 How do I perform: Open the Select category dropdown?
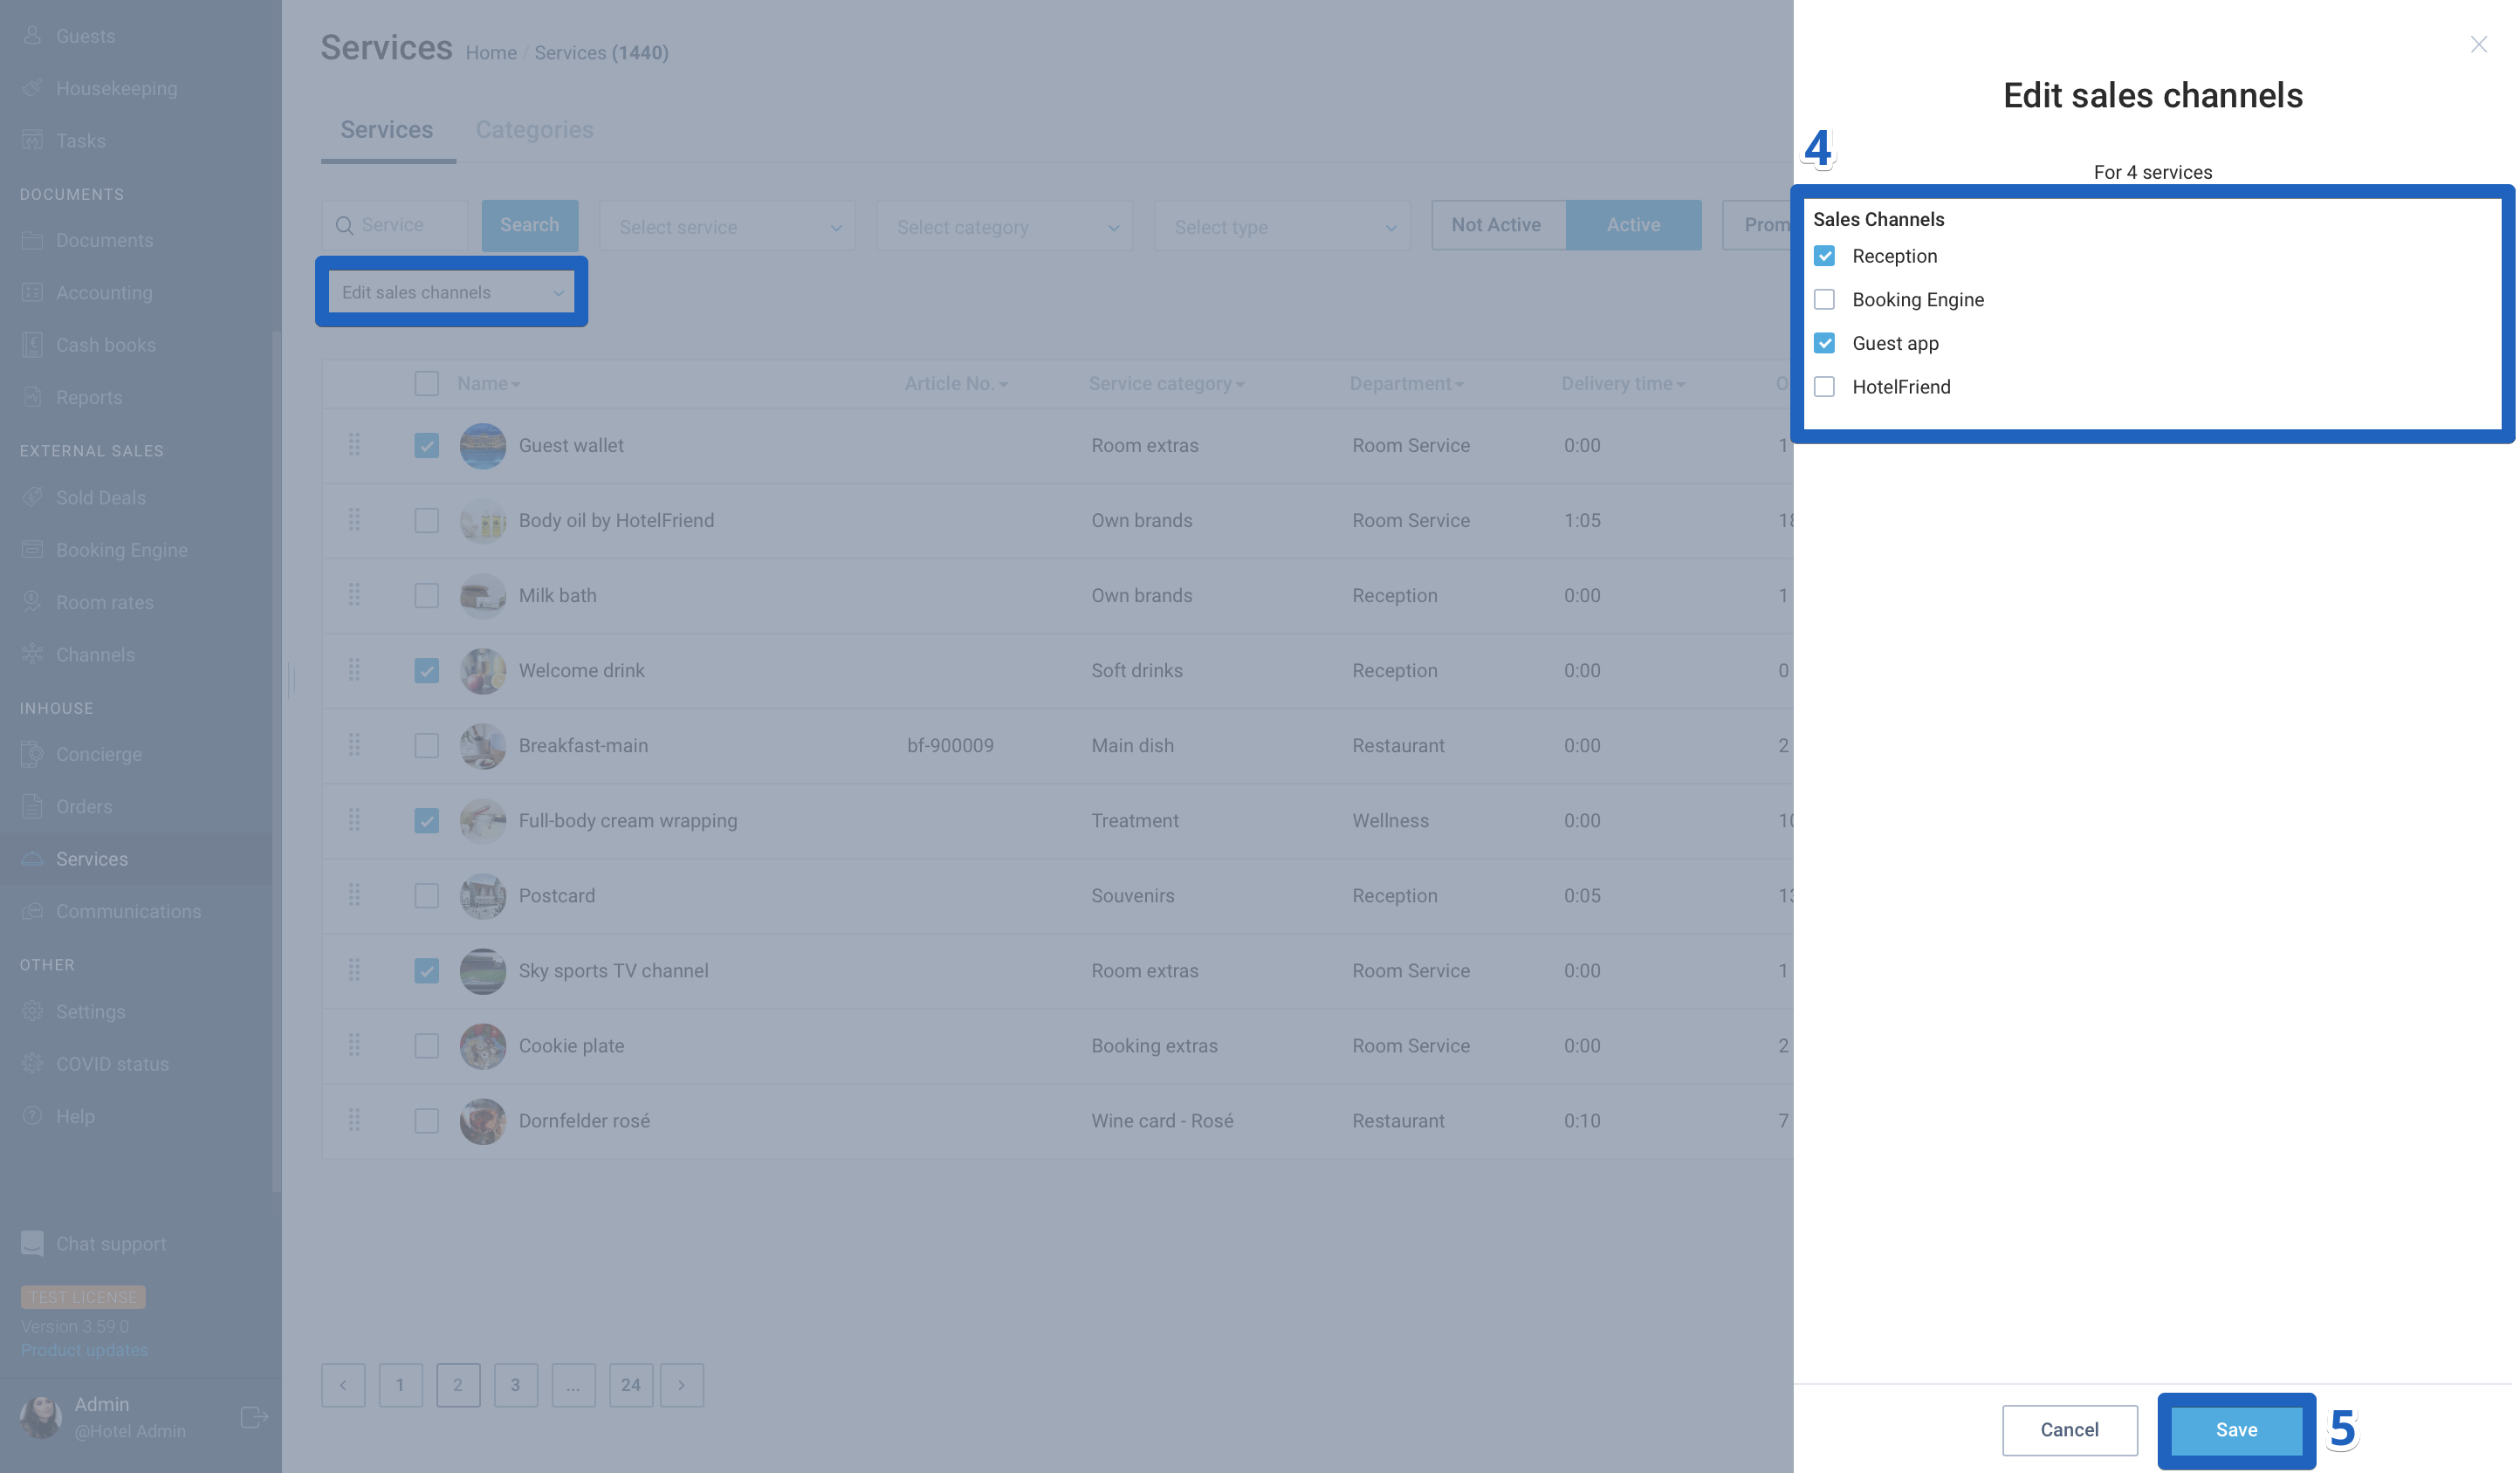tap(1005, 226)
